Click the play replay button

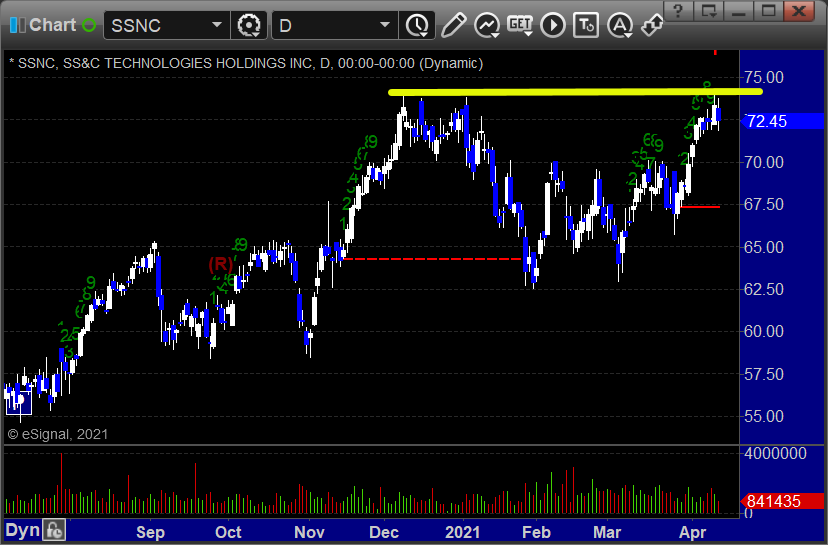(x=553, y=25)
